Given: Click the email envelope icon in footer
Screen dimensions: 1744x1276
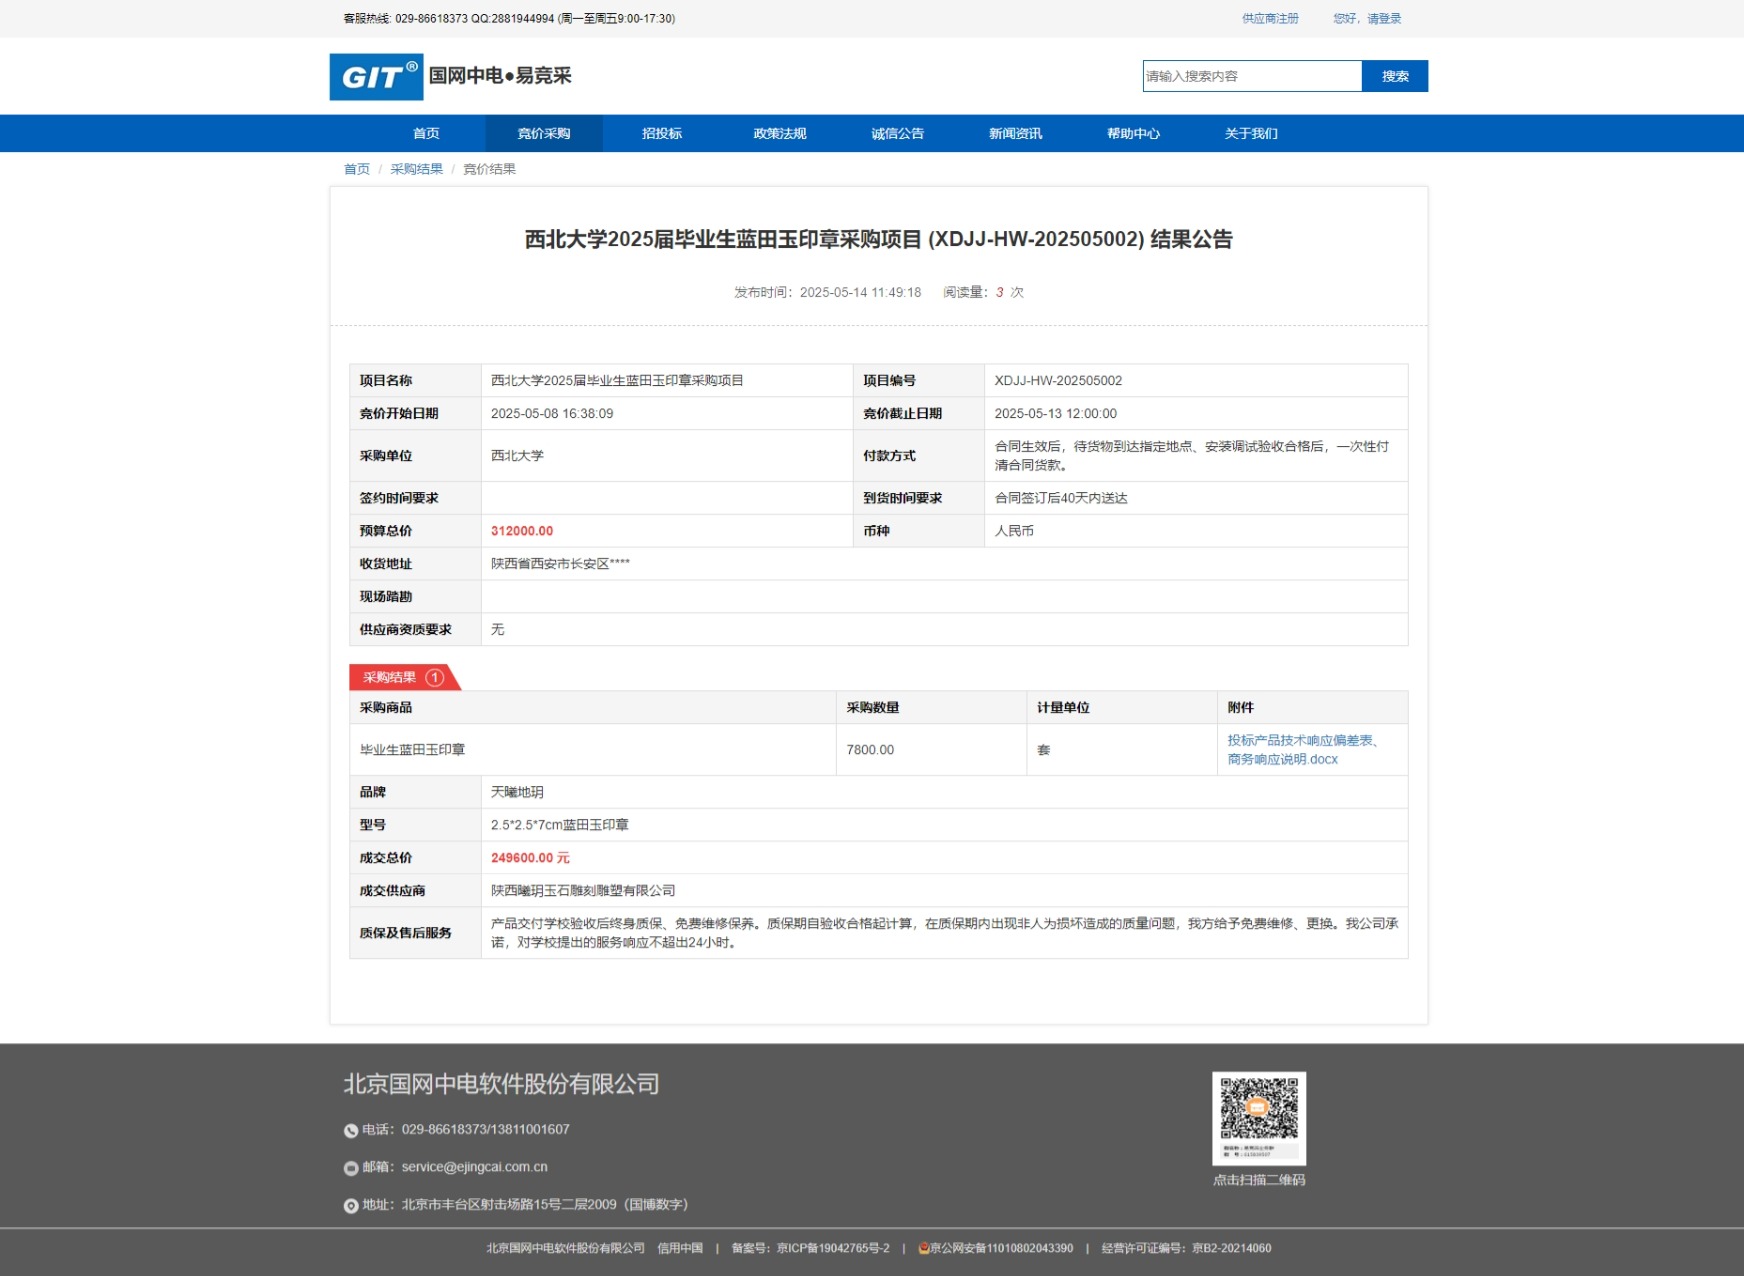Looking at the screenshot, I should pyautogui.click(x=351, y=1168).
